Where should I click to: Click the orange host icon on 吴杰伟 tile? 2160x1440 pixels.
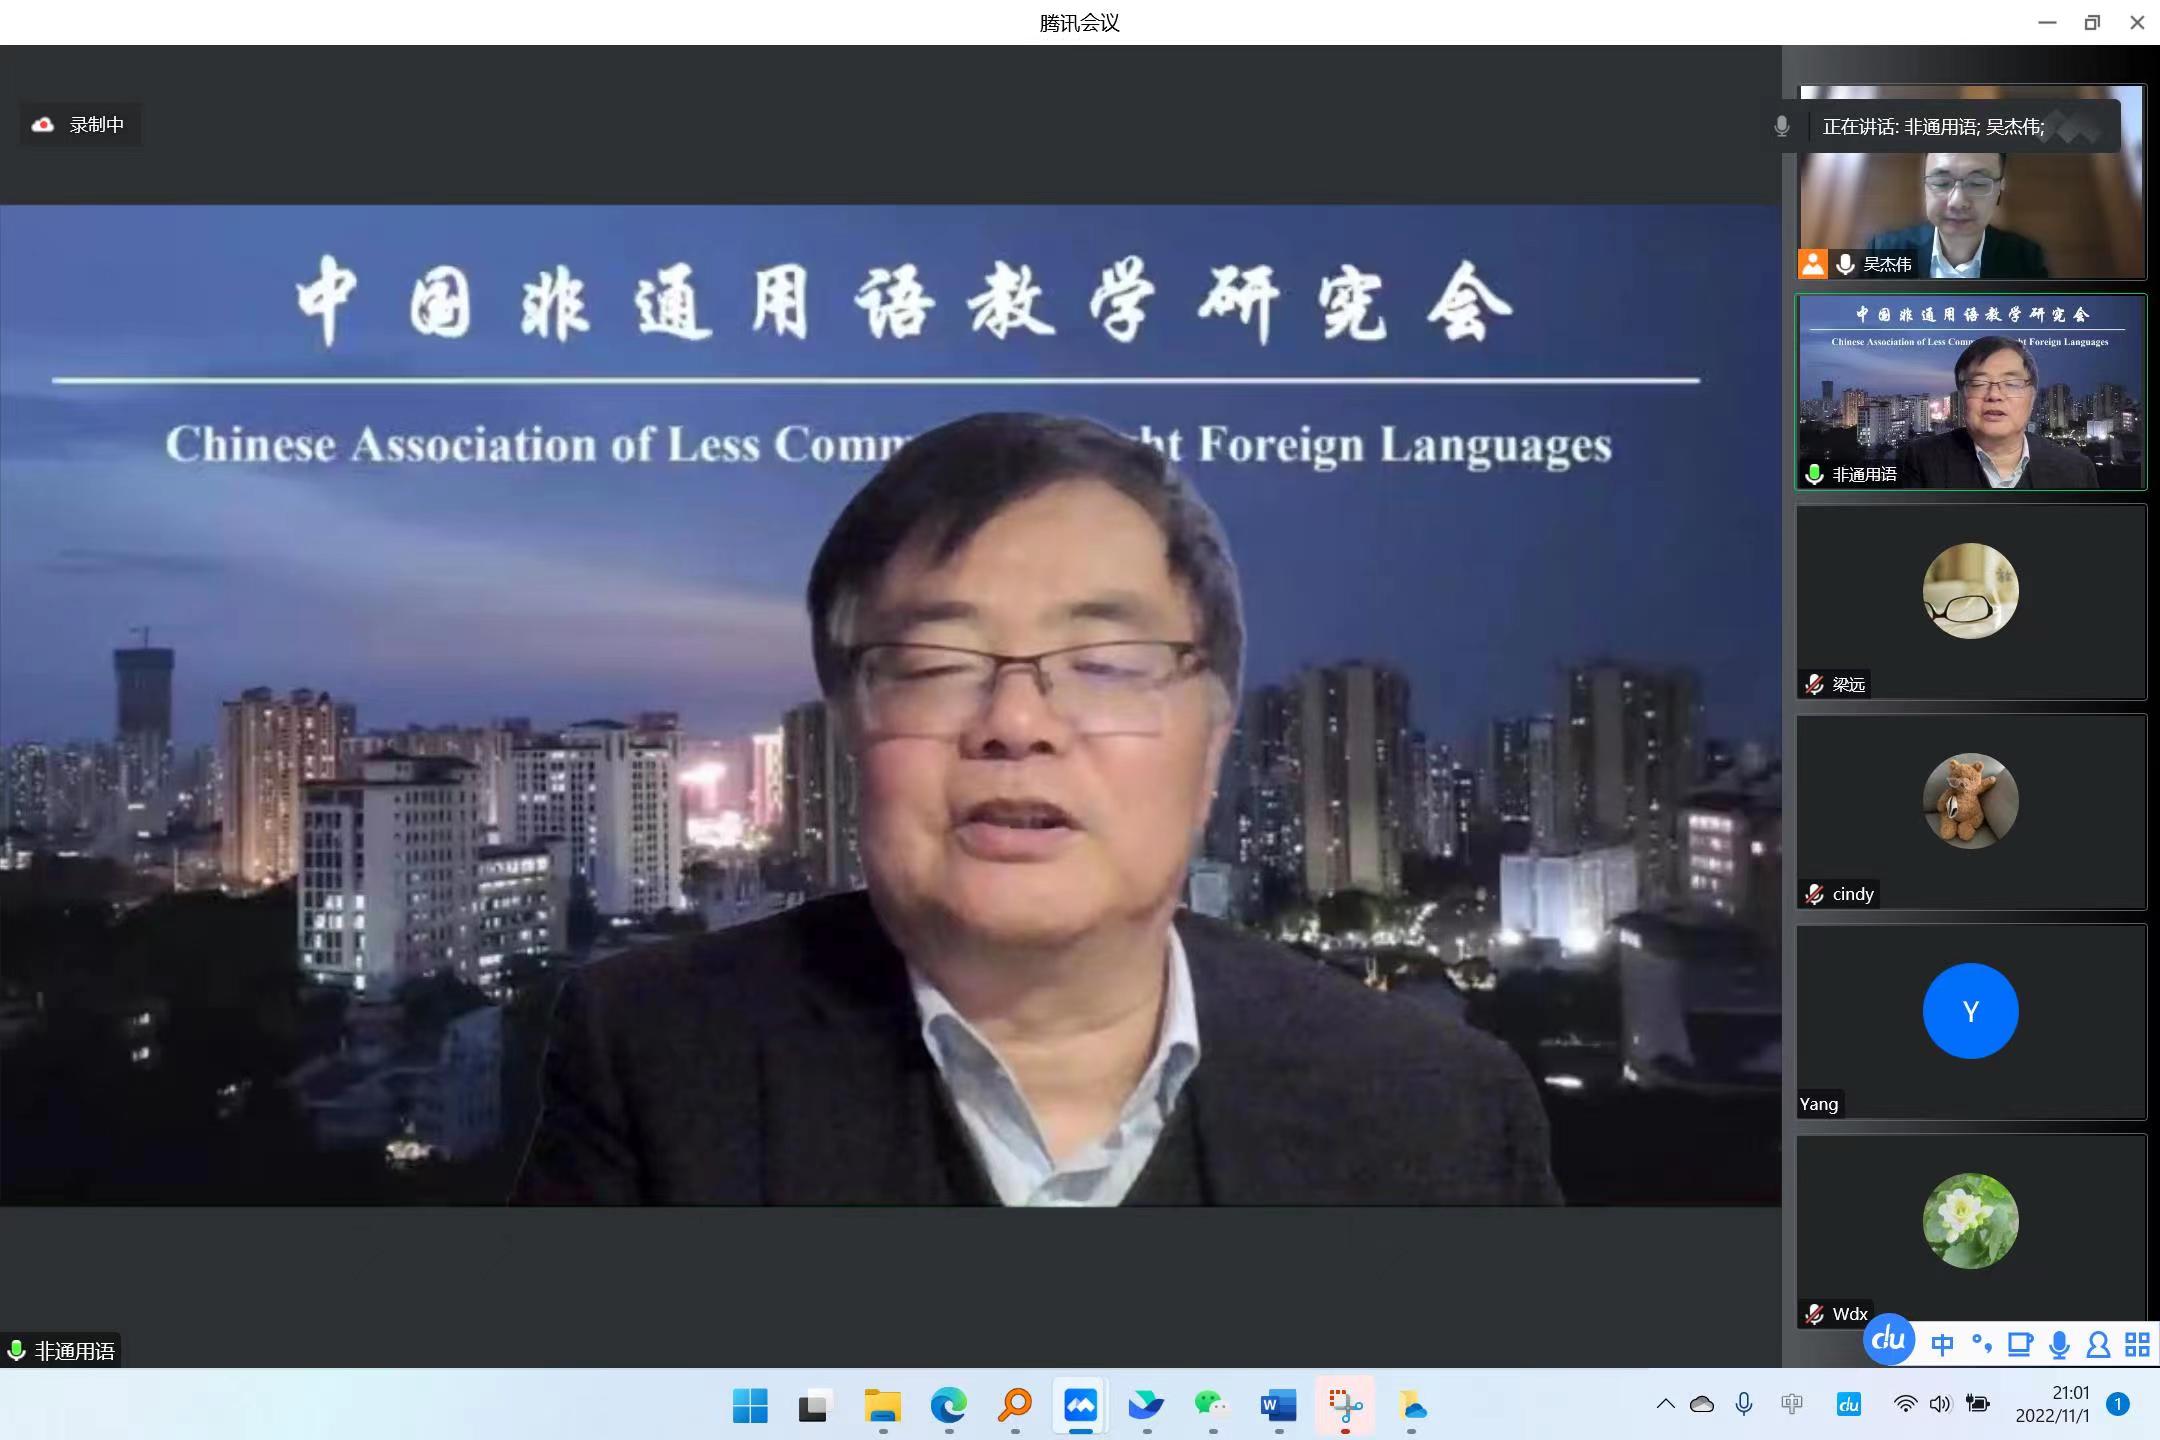pos(1812,264)
